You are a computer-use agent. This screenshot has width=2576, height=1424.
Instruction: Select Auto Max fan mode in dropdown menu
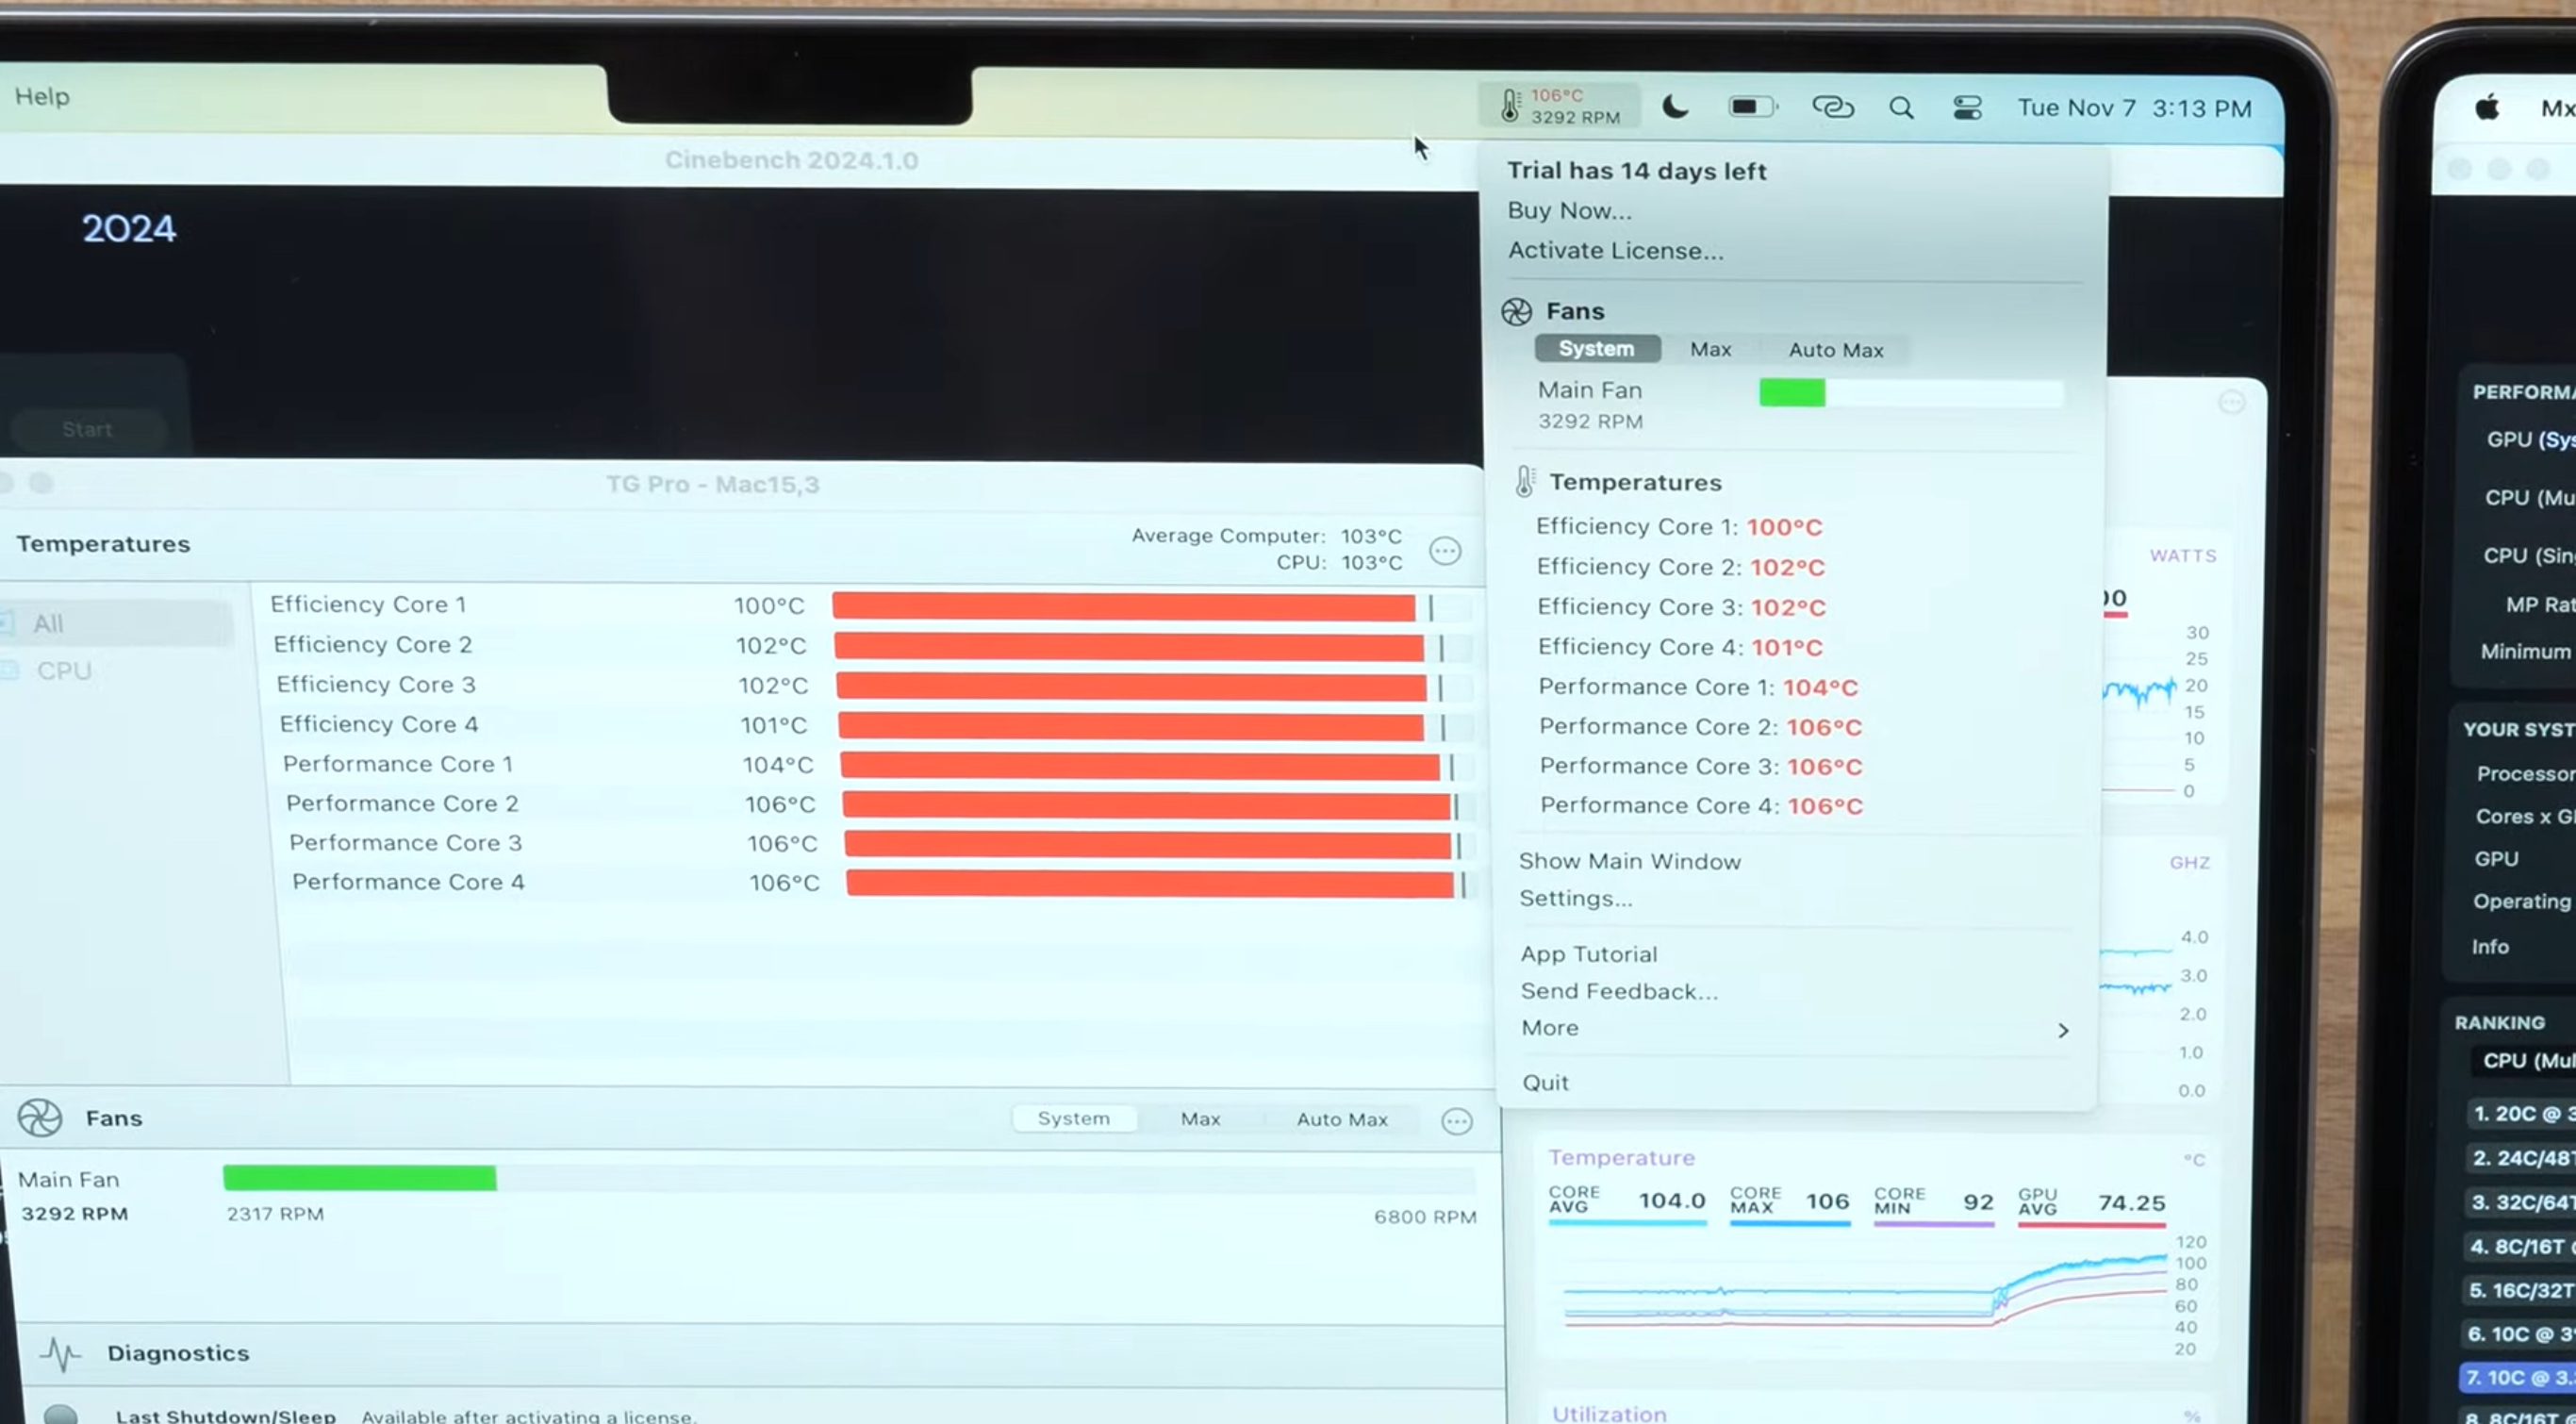click(1836, 350)
